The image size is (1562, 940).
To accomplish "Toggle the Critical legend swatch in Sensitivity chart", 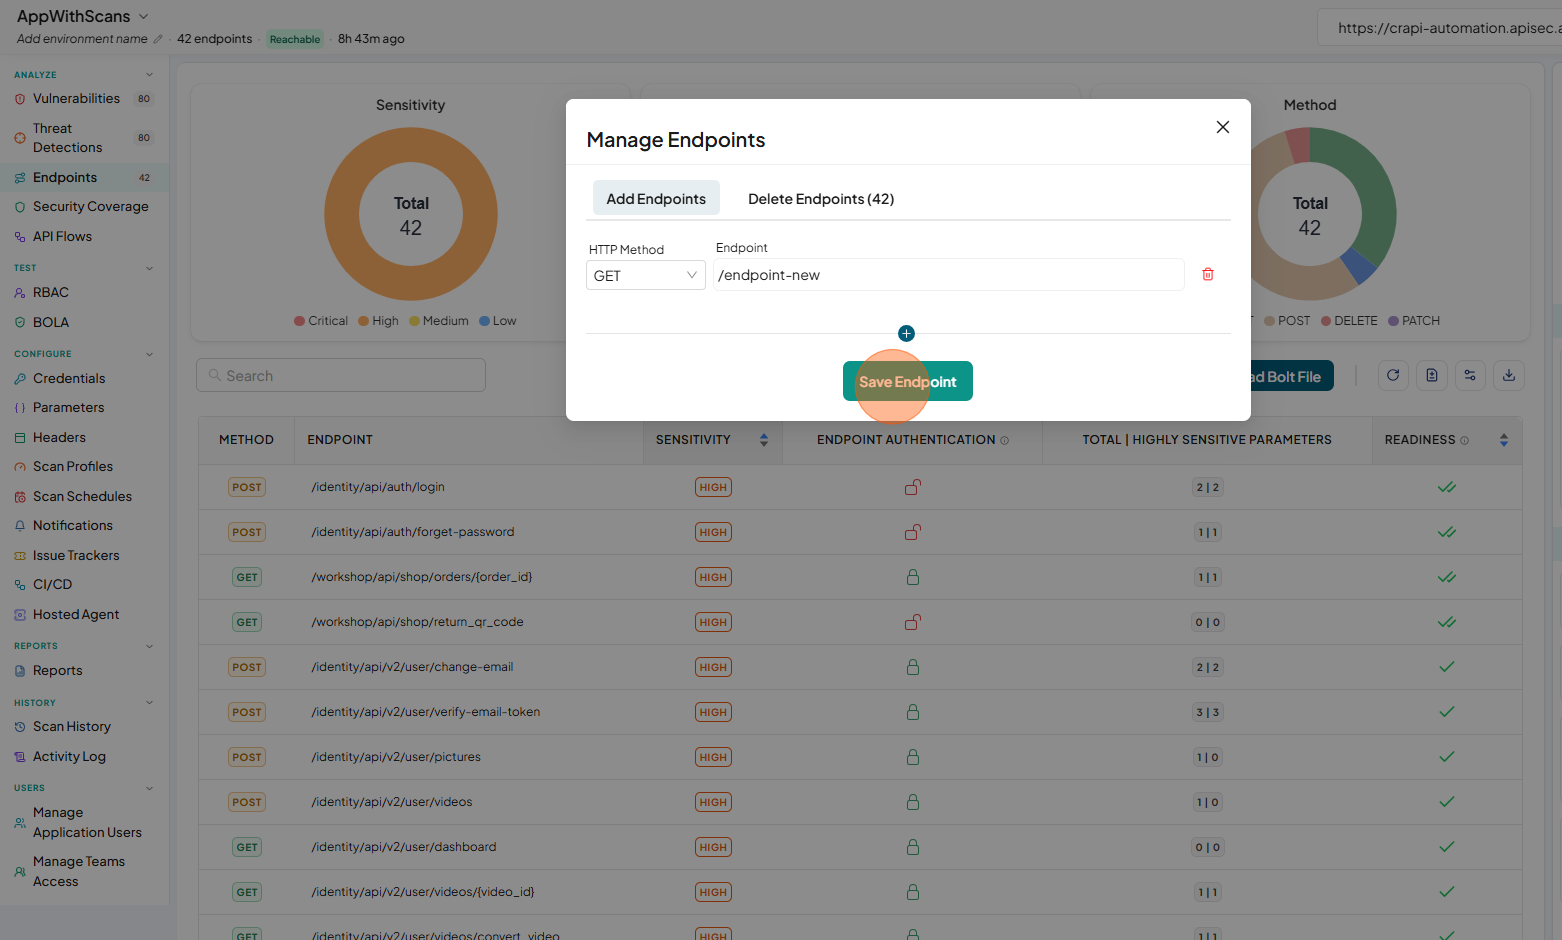I will [x=299, y=321].
